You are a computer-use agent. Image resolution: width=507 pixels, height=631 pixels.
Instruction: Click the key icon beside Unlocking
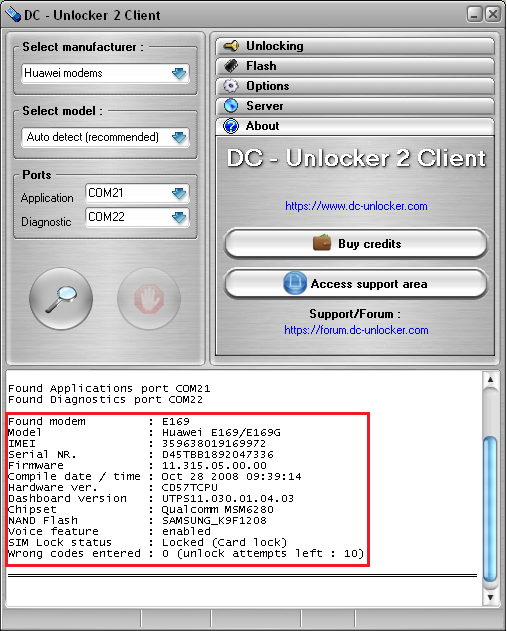pos(231,46)
